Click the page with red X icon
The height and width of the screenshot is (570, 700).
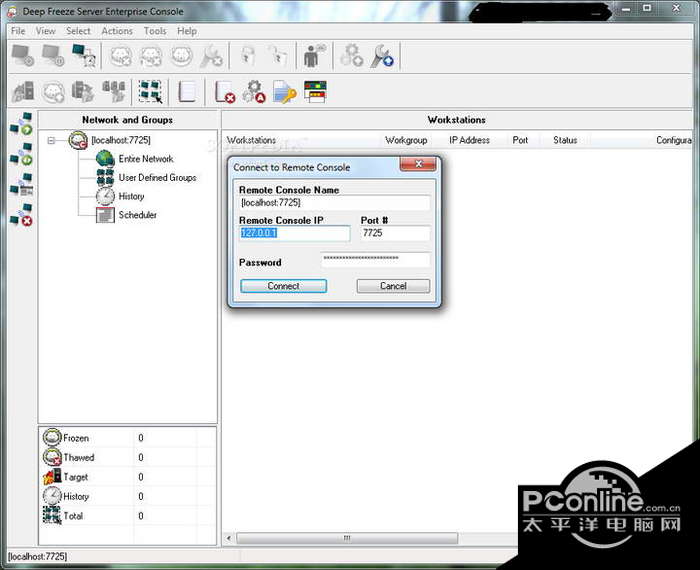tap(225, 92)
